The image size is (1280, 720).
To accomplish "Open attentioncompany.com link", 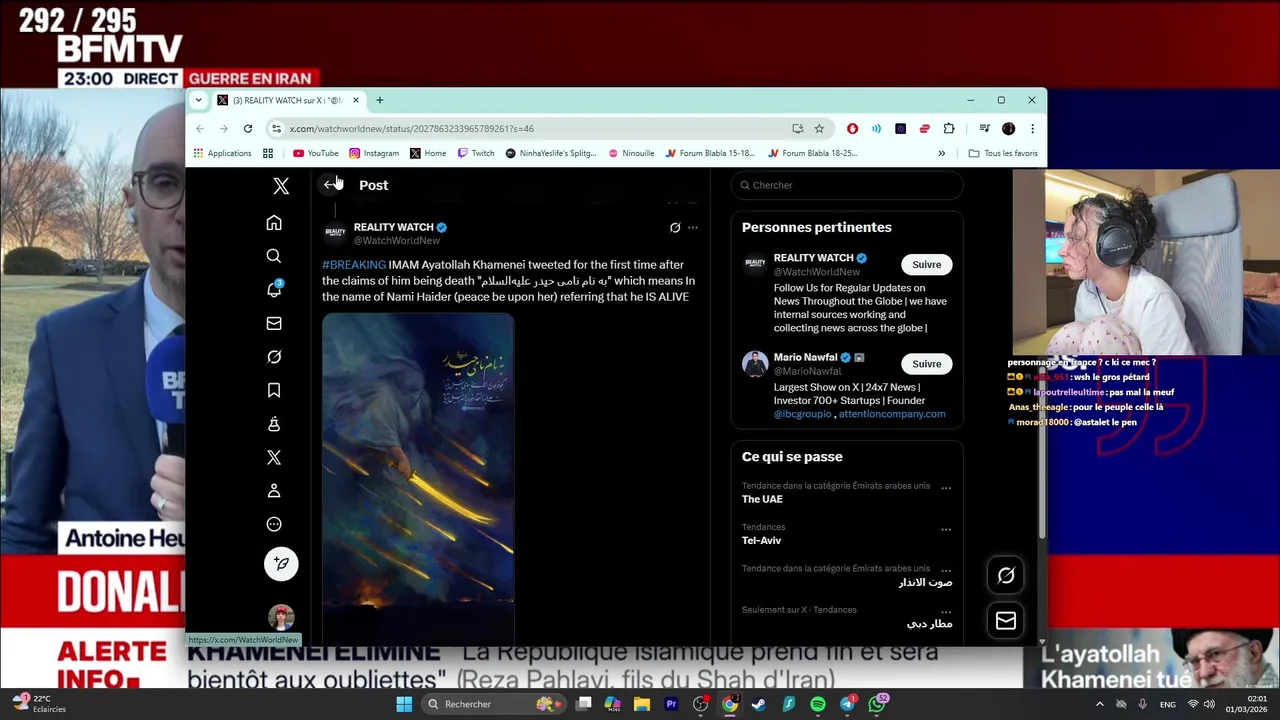I will tap(892, 414).
